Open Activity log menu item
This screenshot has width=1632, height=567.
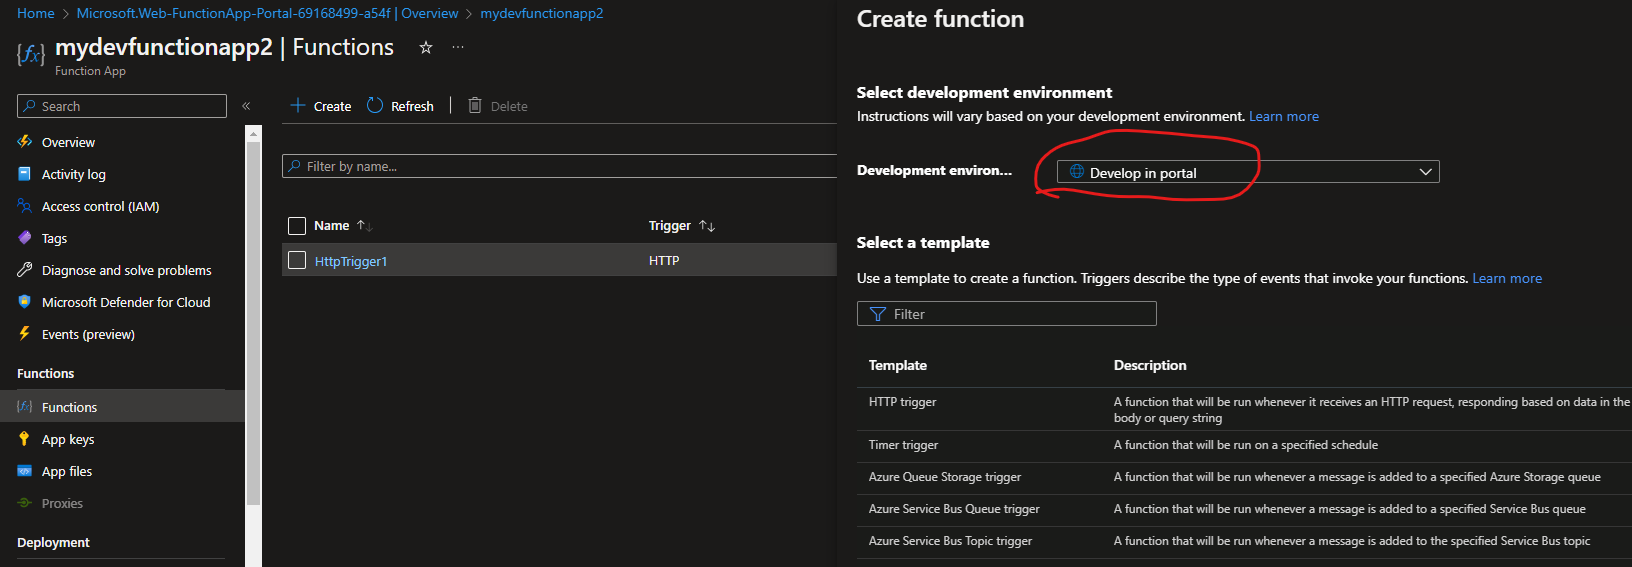coord(73,174)
